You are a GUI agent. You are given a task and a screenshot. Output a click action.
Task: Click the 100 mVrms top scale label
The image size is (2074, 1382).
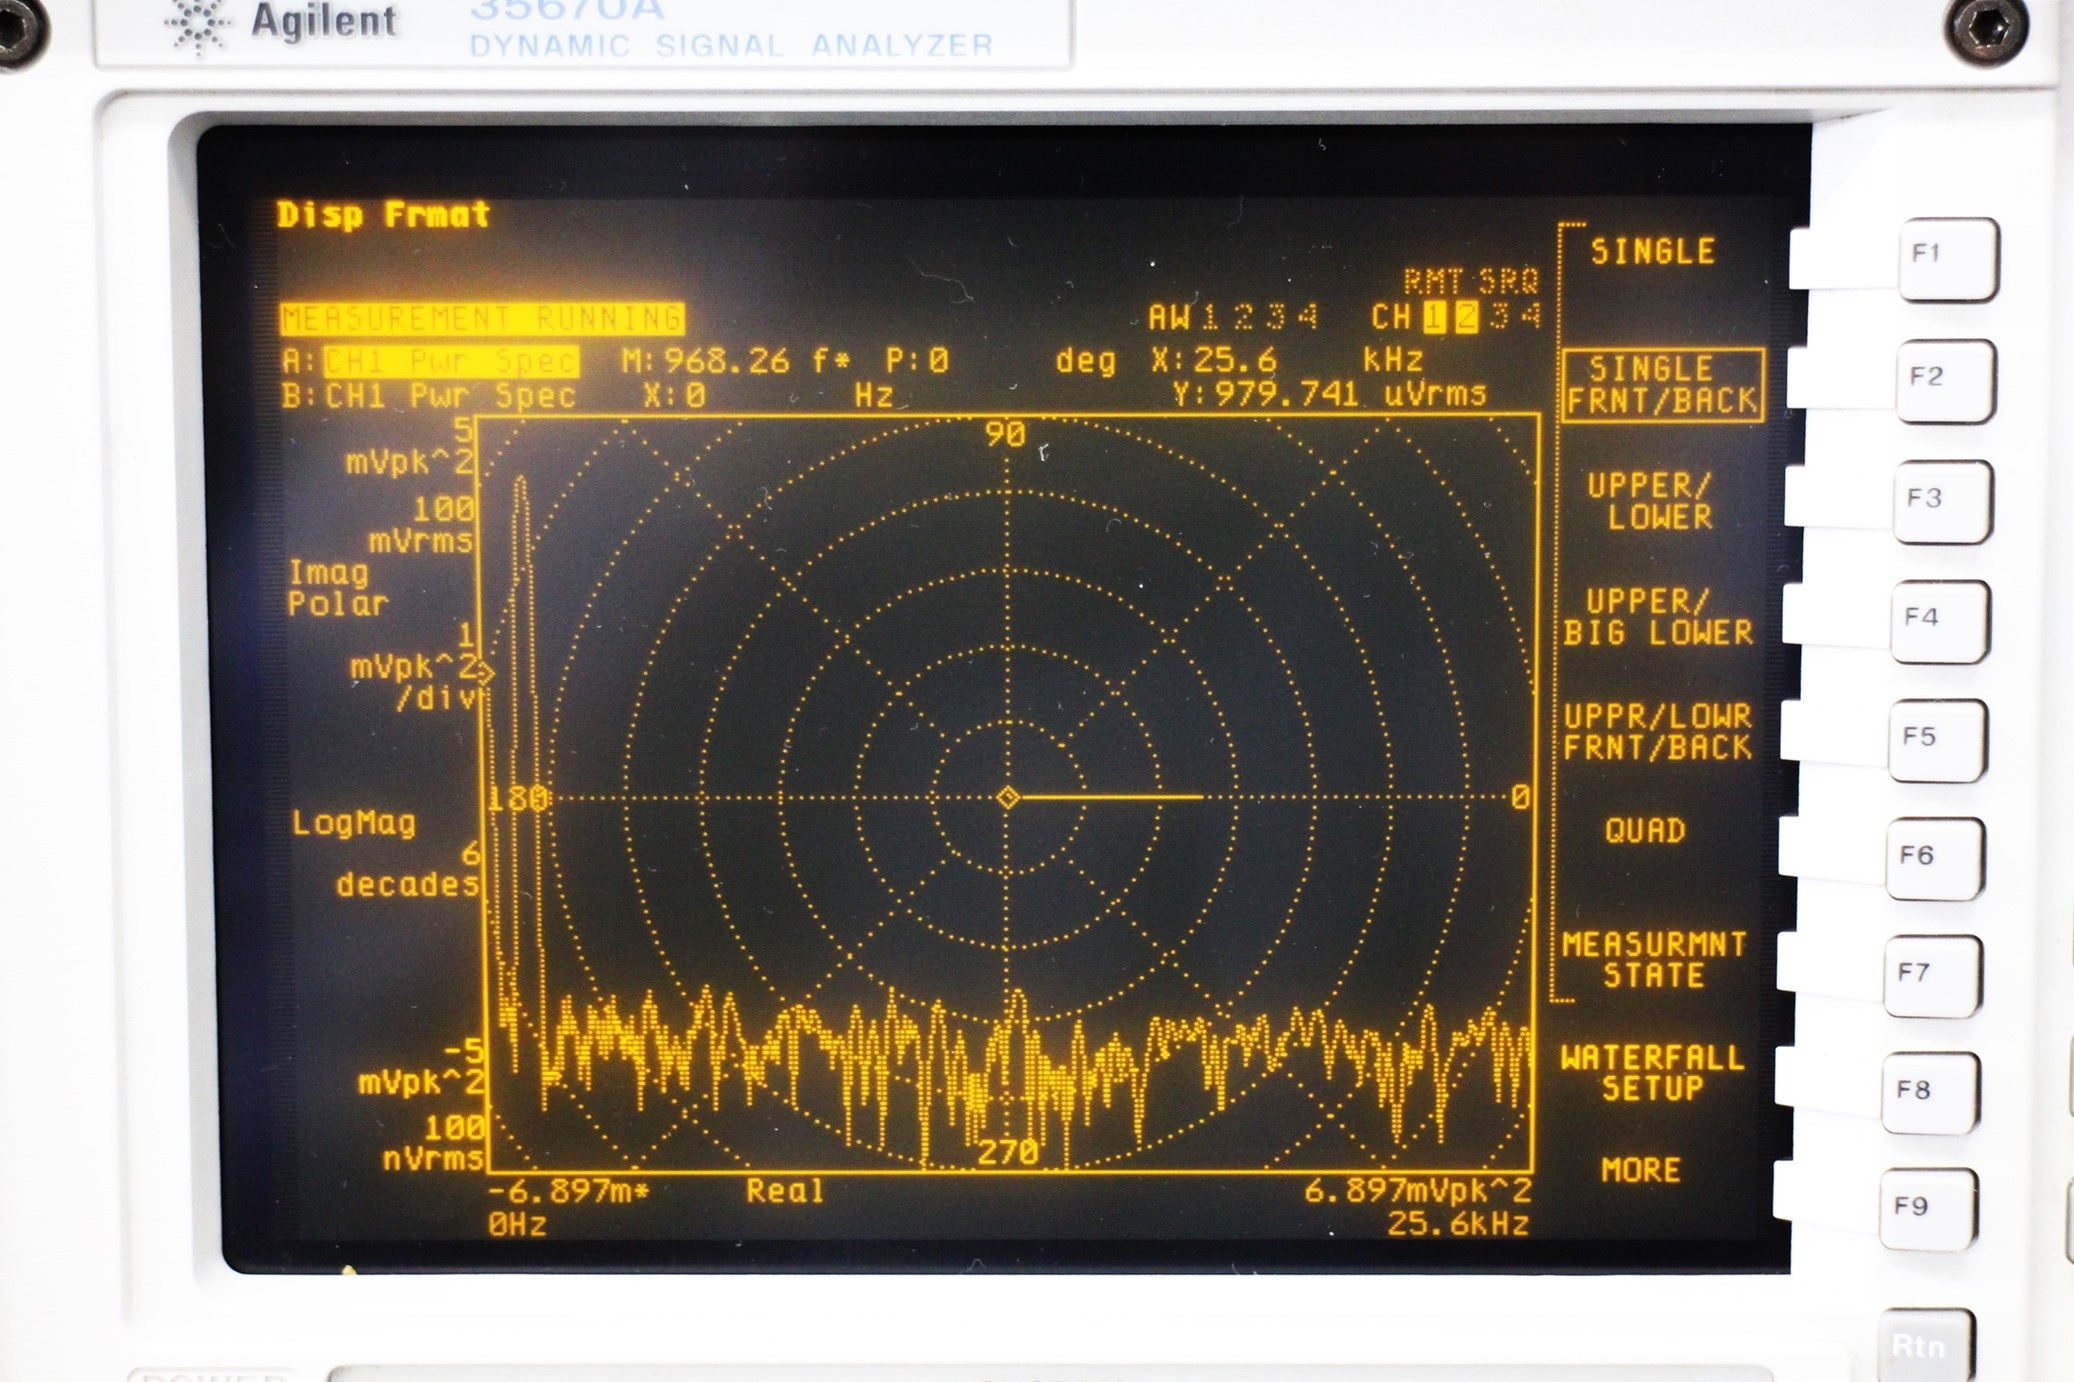tap(420, 525)
